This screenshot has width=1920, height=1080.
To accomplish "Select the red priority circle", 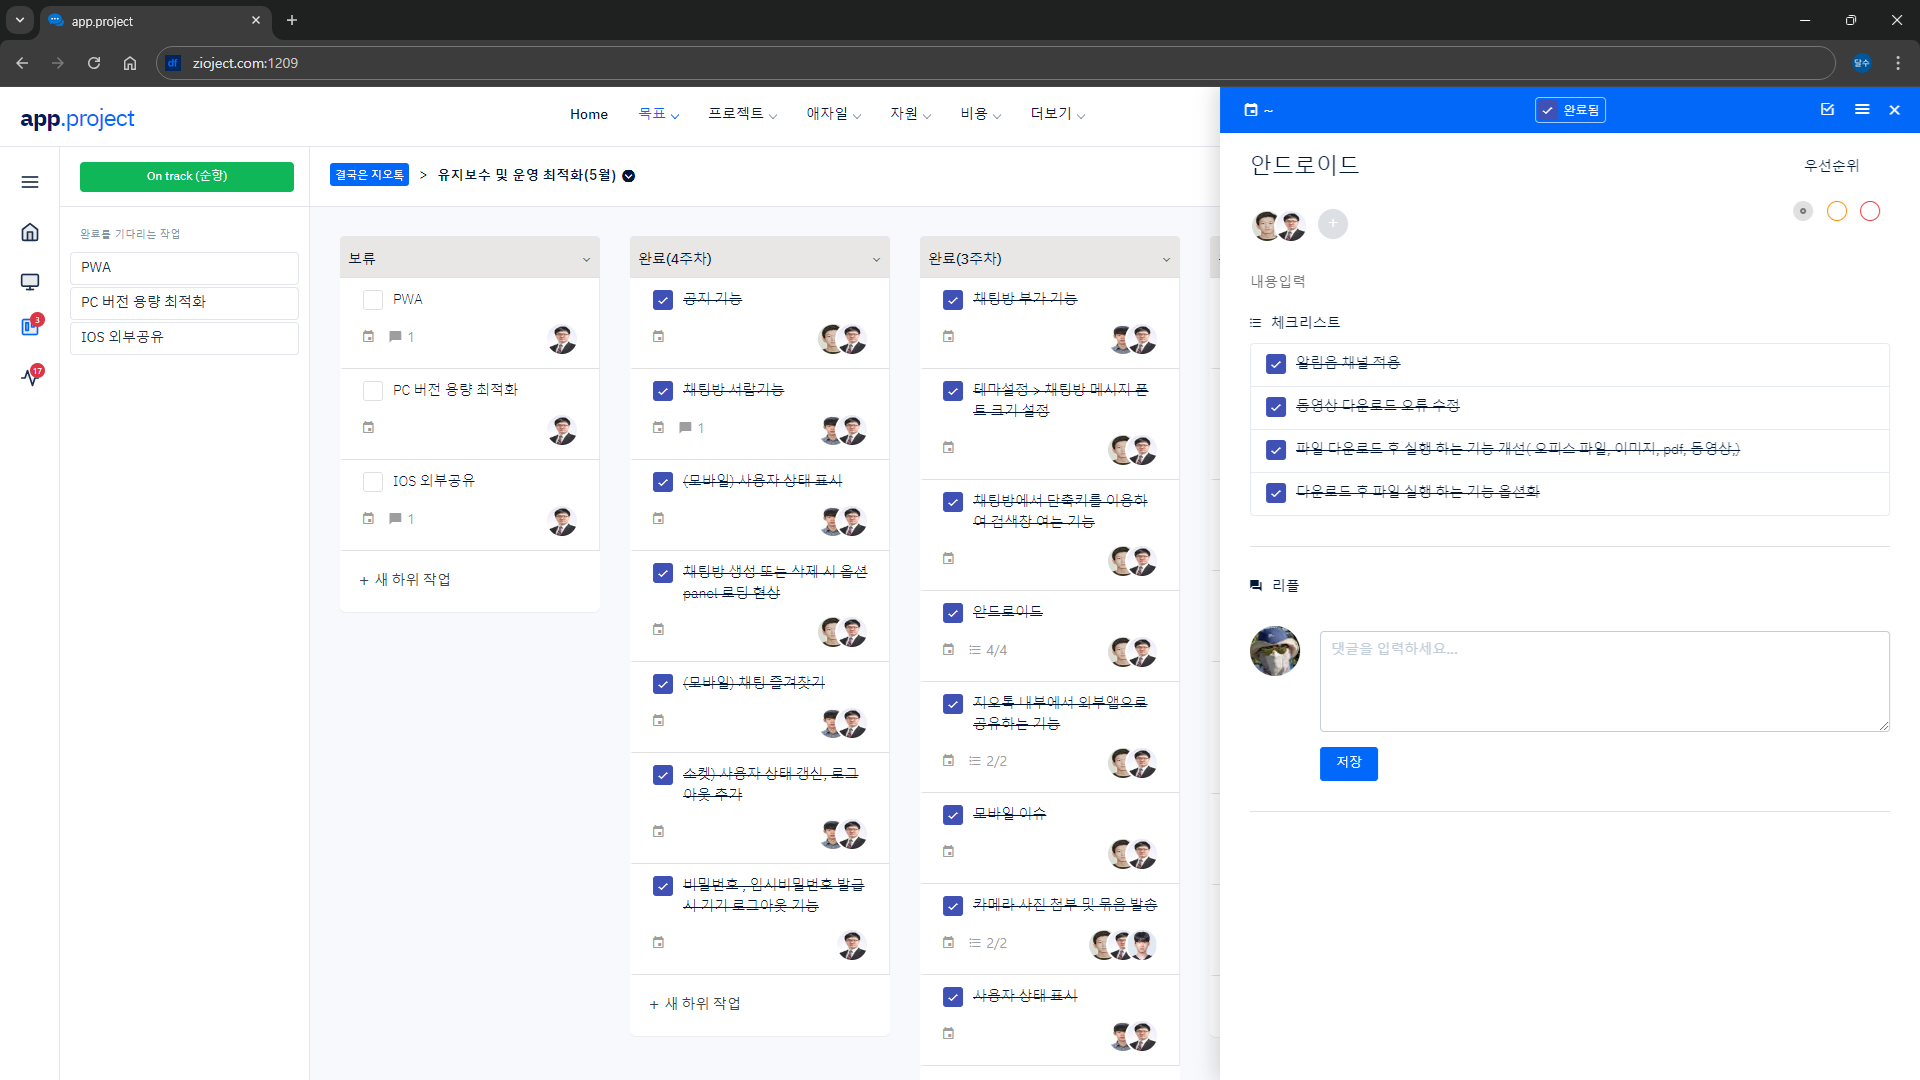I will tap(1870, 211).
